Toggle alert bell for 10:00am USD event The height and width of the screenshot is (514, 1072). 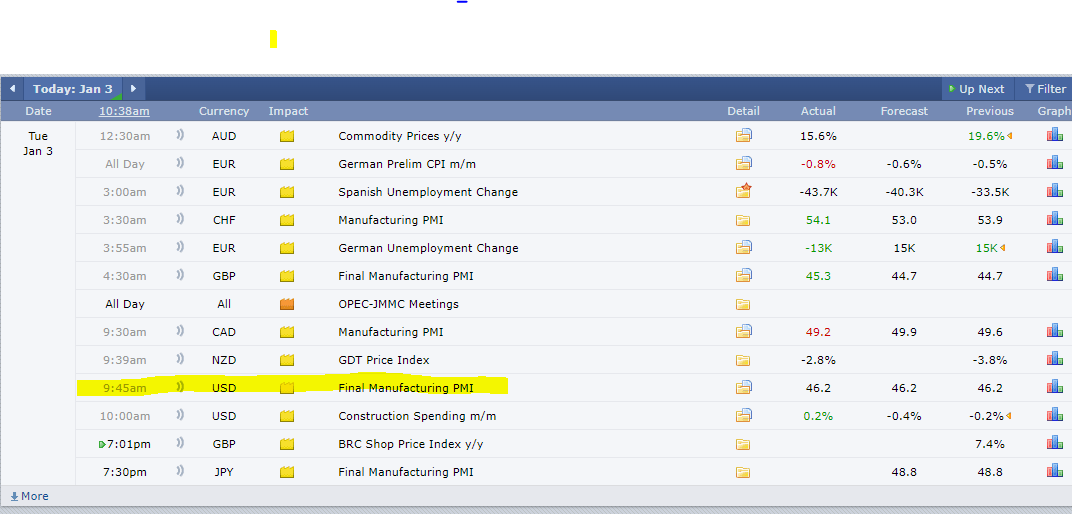(180, 415)
